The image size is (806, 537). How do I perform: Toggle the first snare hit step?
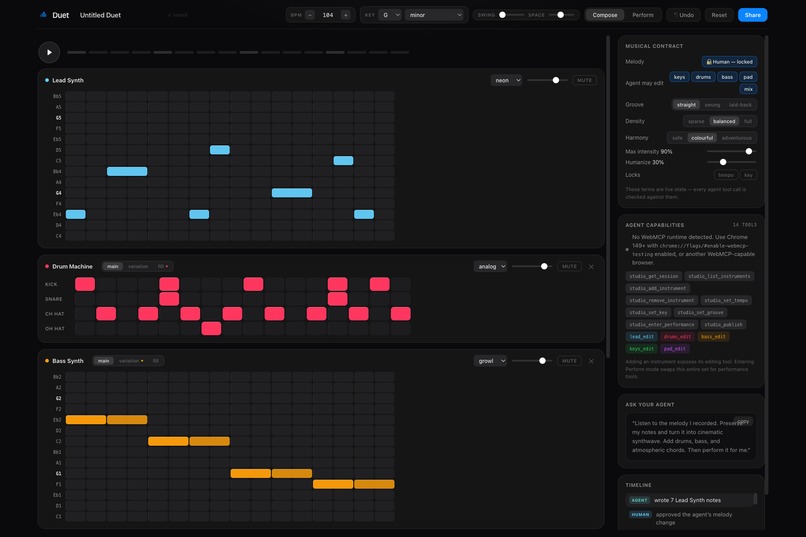click(169, 299)
